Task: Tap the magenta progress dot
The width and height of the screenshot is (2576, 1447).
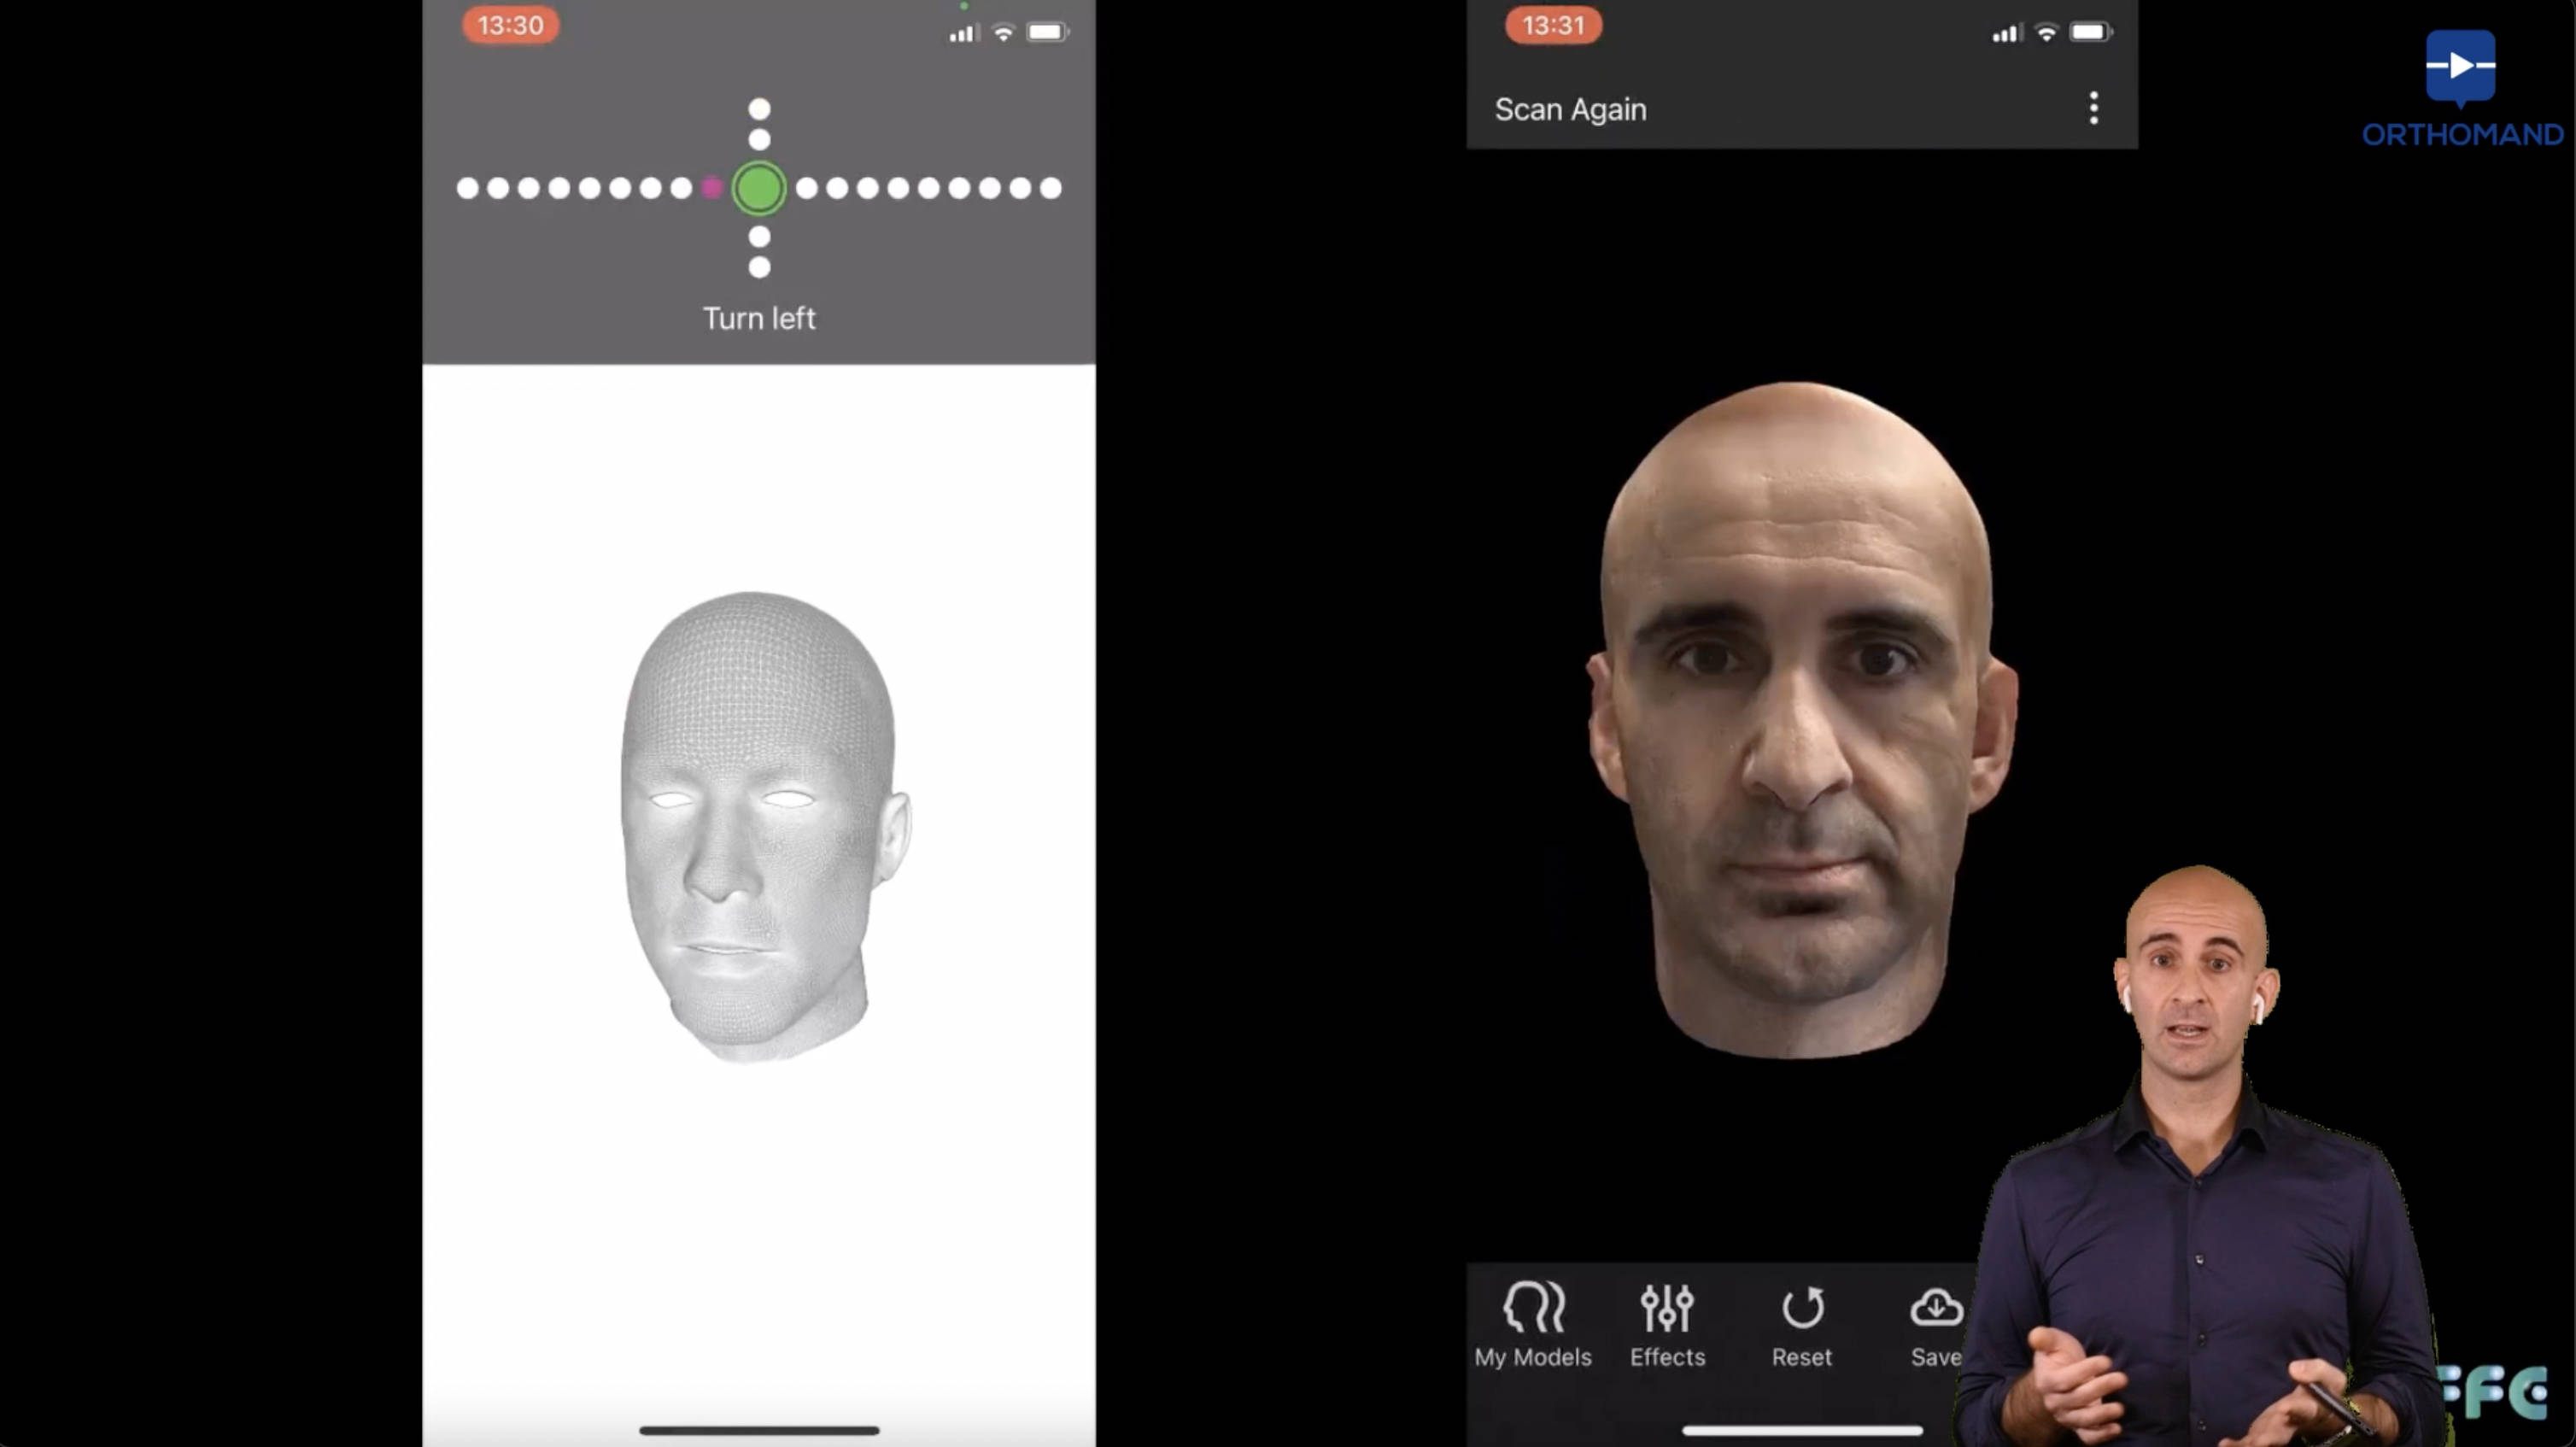Action: pyautogui.click(x=711, y=188)
